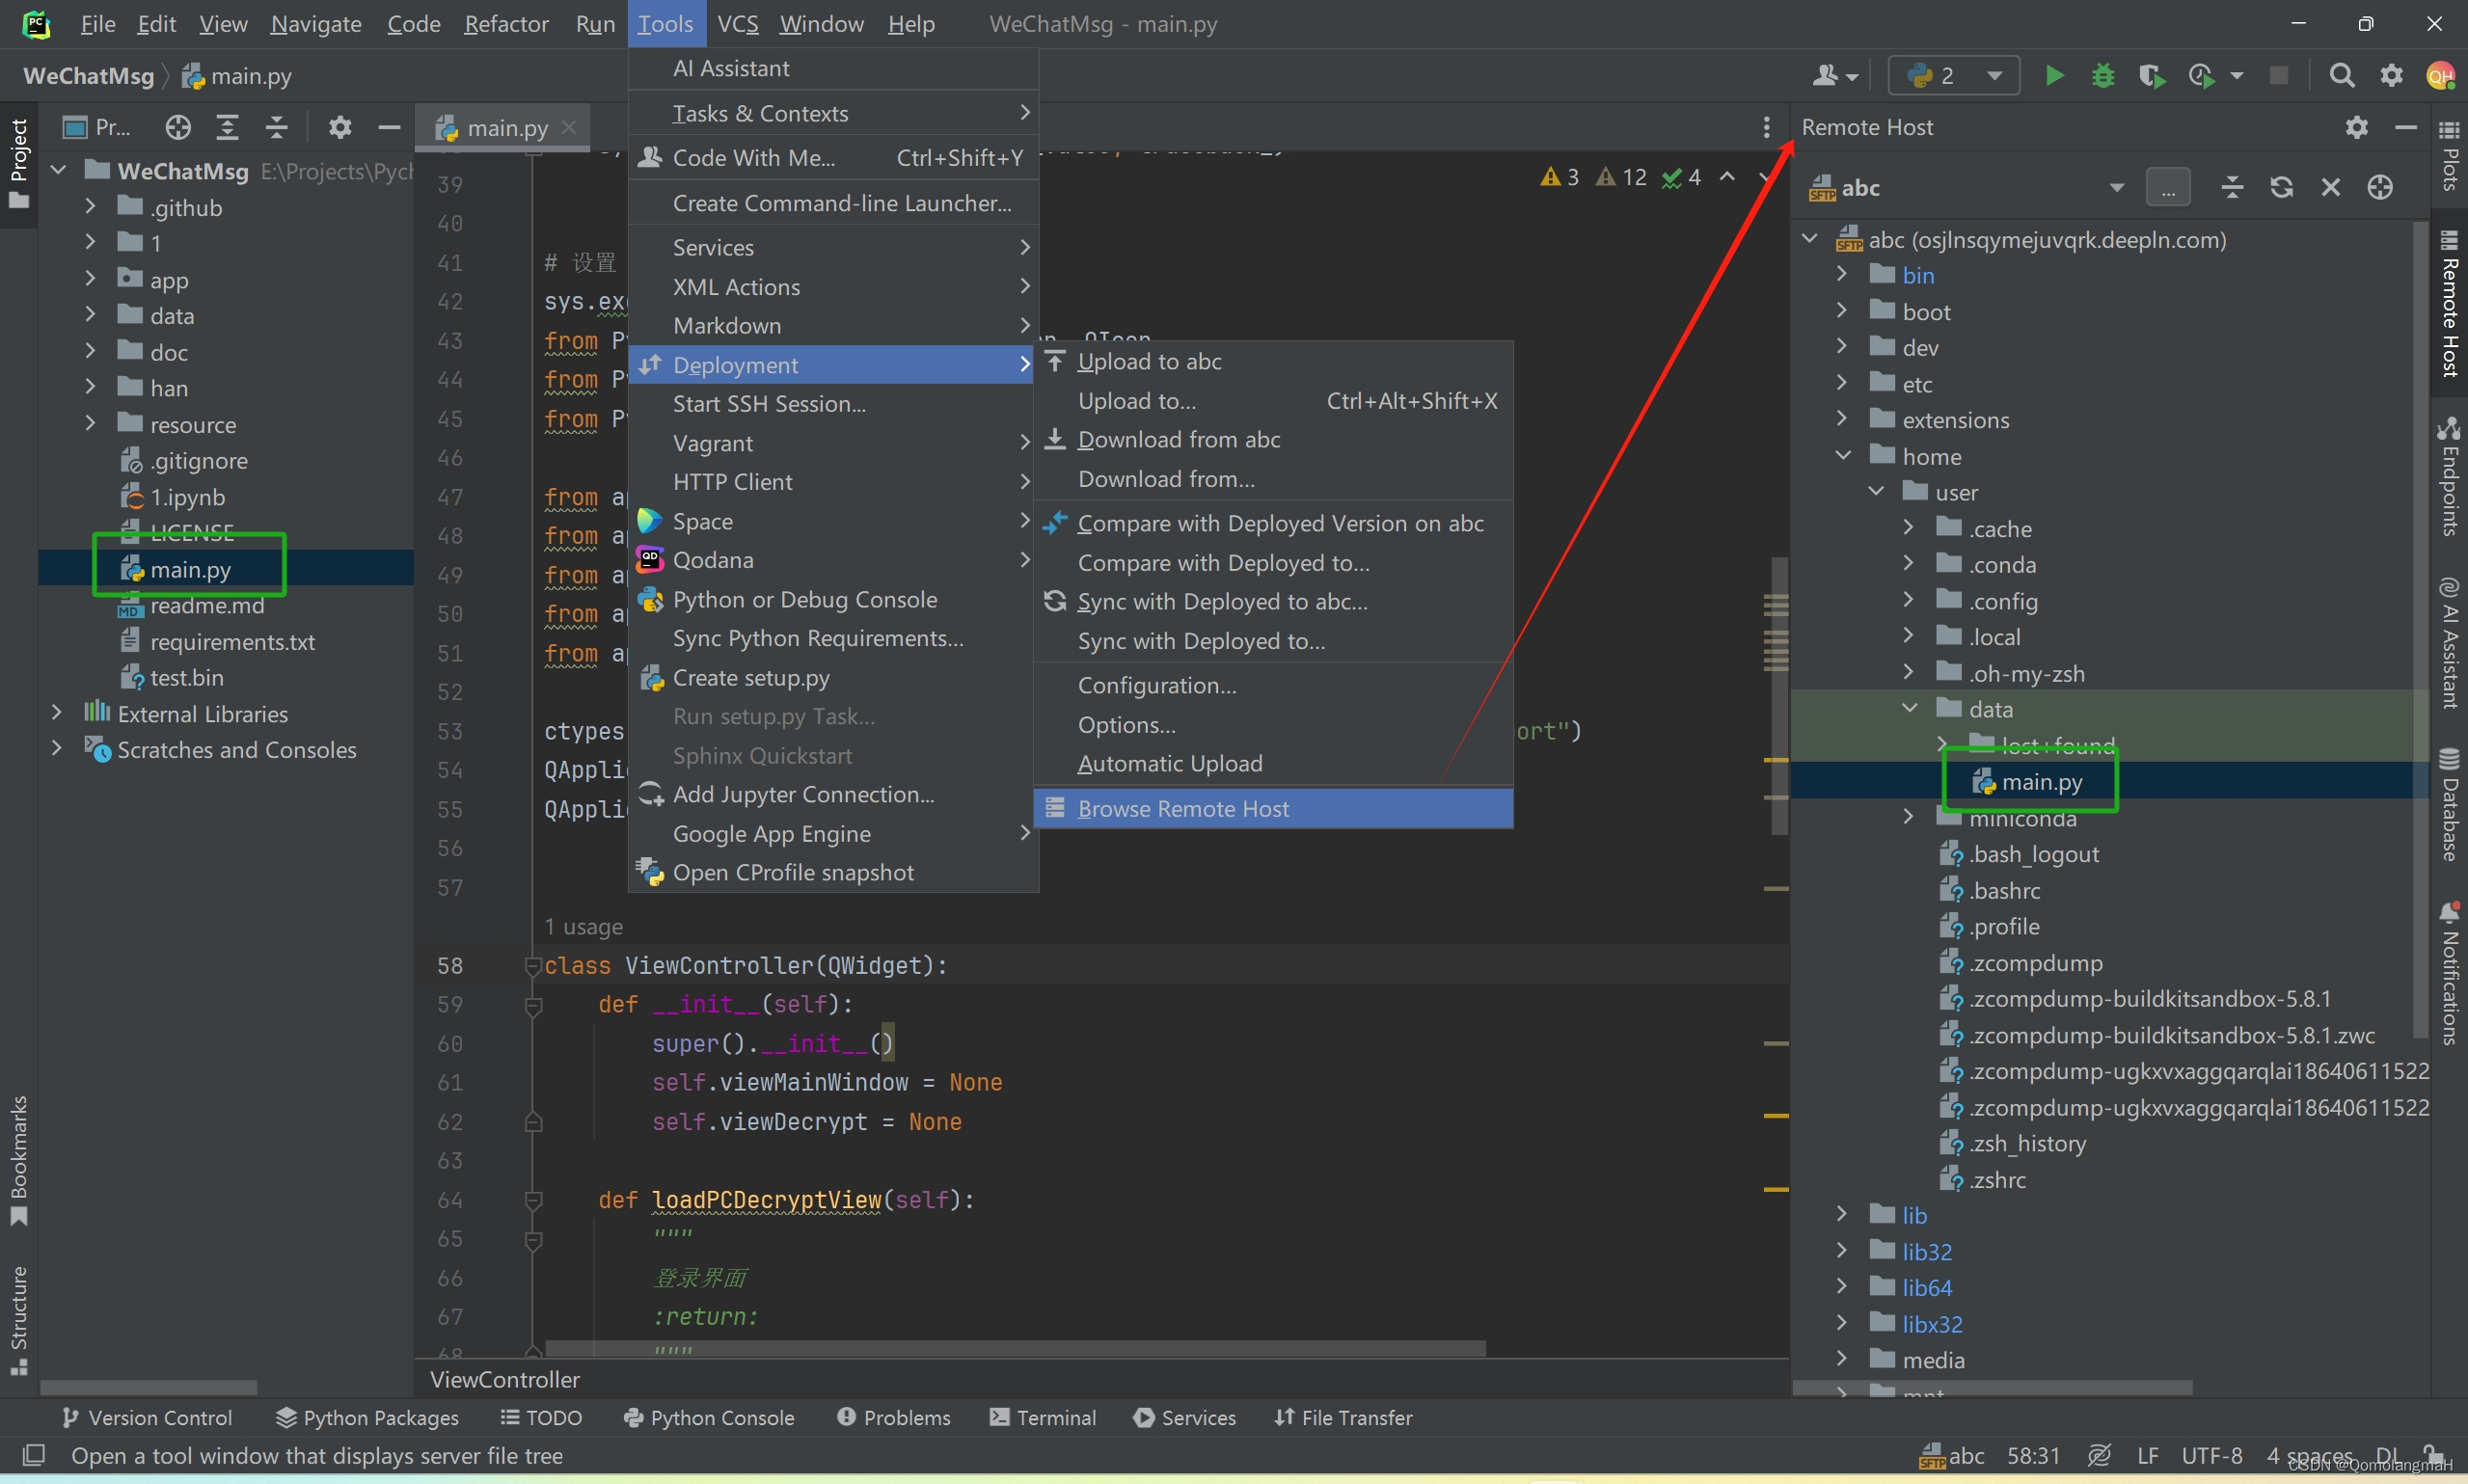Open Code With Me people icon in toolbar
2468x1484 pixels.
pyautogui.click(x=1834, y=75)
